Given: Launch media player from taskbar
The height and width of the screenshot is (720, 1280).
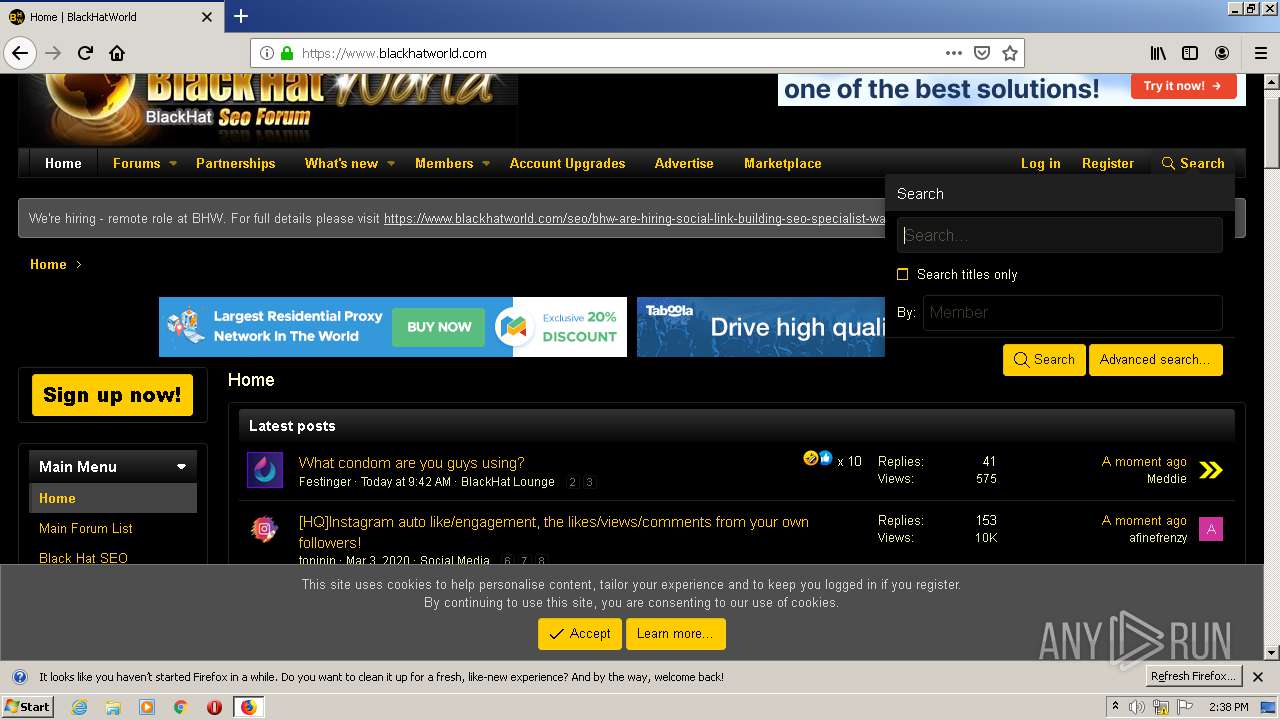Looking at the screenshot, I should 147,707.
